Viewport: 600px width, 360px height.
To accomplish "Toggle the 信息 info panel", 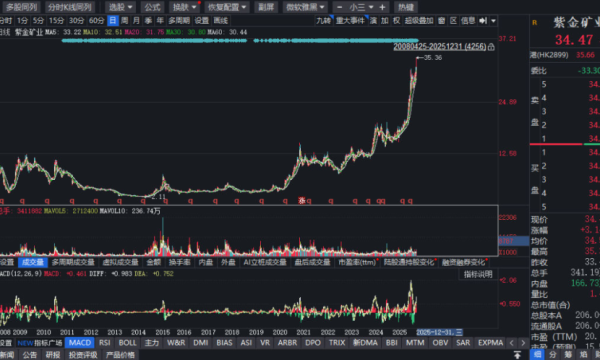I will point(468,20).
